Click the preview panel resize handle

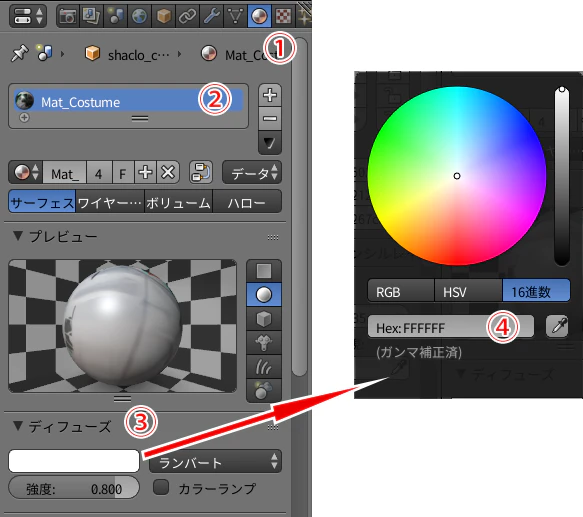(x=122, y=399)
